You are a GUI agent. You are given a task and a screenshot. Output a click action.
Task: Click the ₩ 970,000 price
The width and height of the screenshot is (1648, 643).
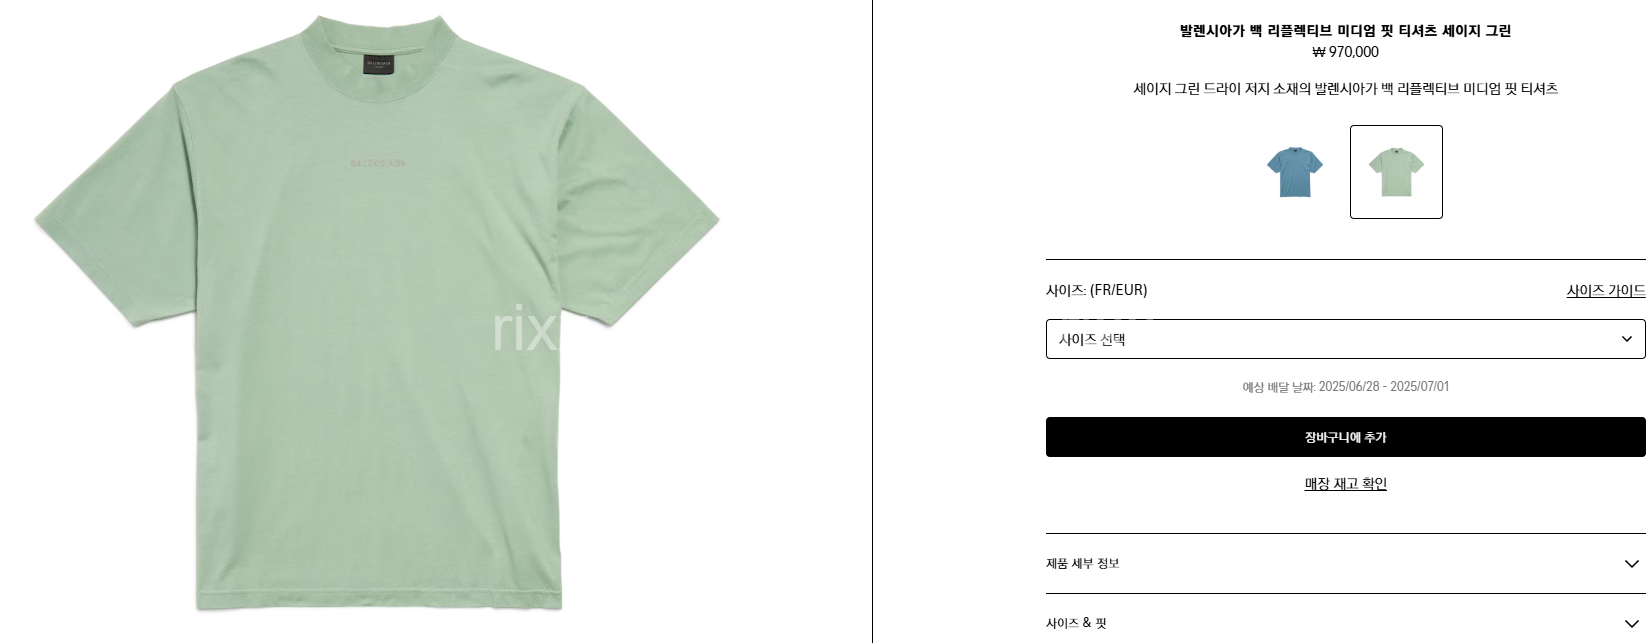(1345, 52)
